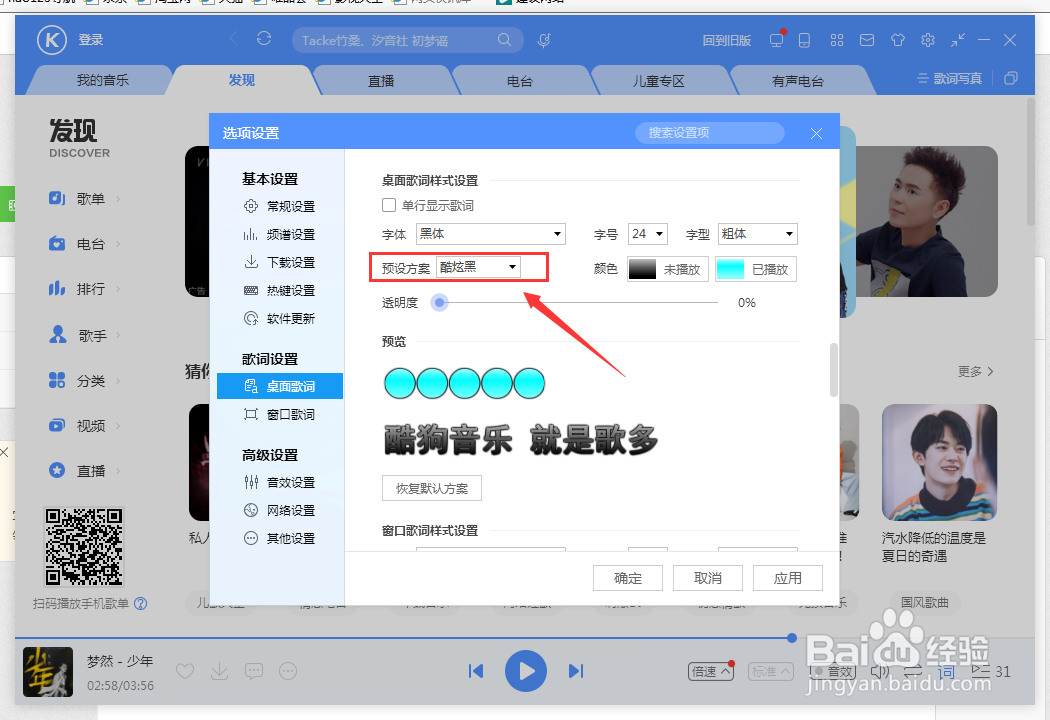Switch to 儿童专区 tab
1050x720 pixels.
659,81
